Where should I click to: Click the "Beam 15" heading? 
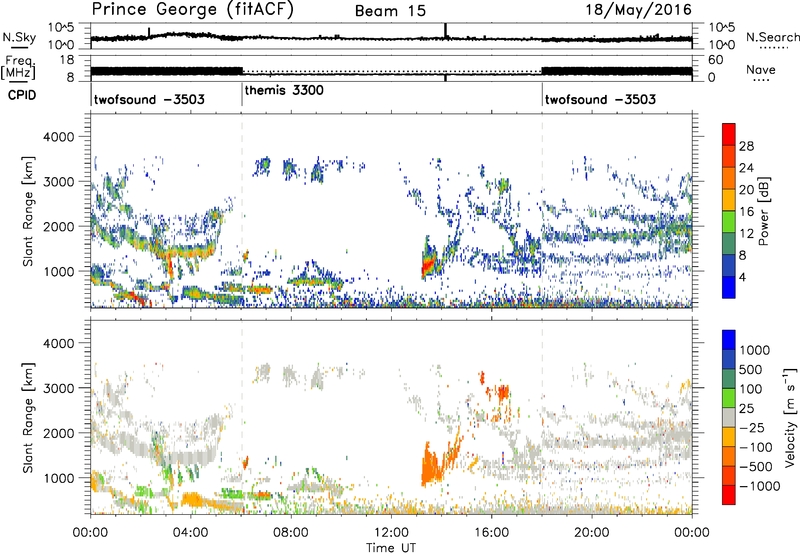(390, 11)
